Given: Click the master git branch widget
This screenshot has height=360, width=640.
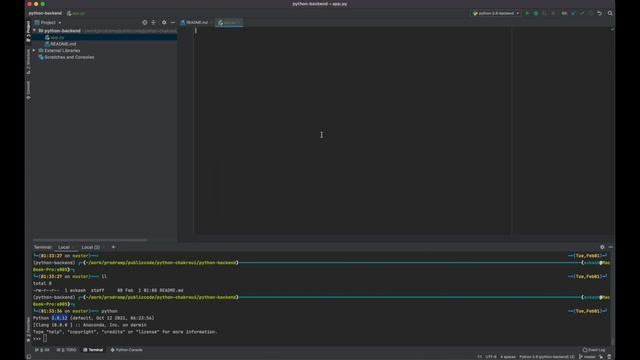Looking at the screenshot, I should (x=587, y=357).
